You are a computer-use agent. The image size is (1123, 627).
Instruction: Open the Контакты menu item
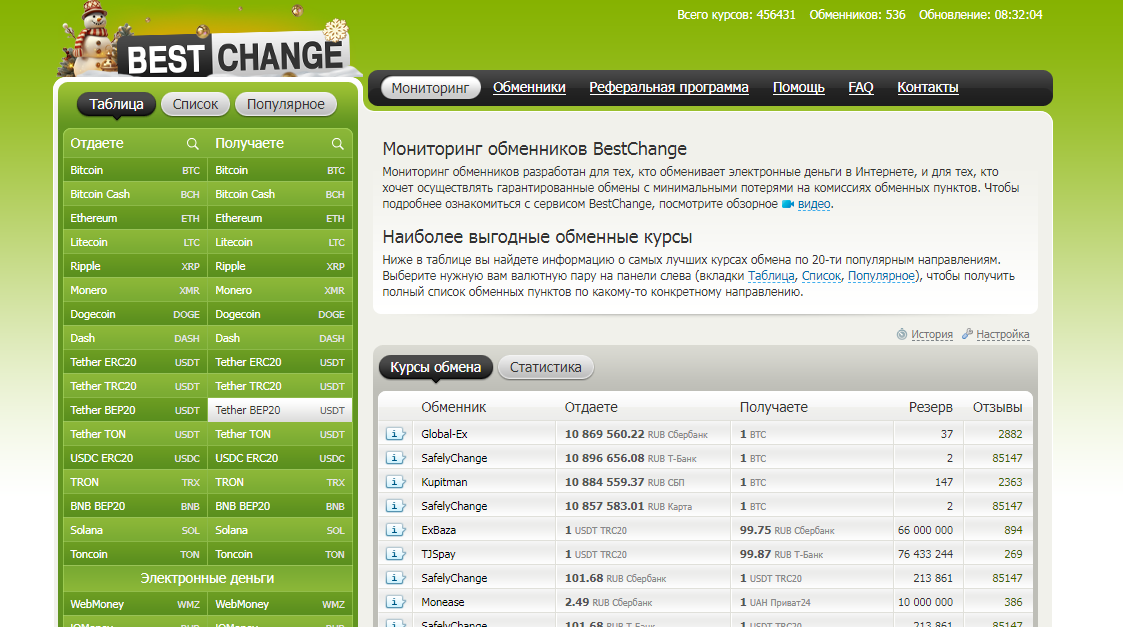(x=927, y=87)
